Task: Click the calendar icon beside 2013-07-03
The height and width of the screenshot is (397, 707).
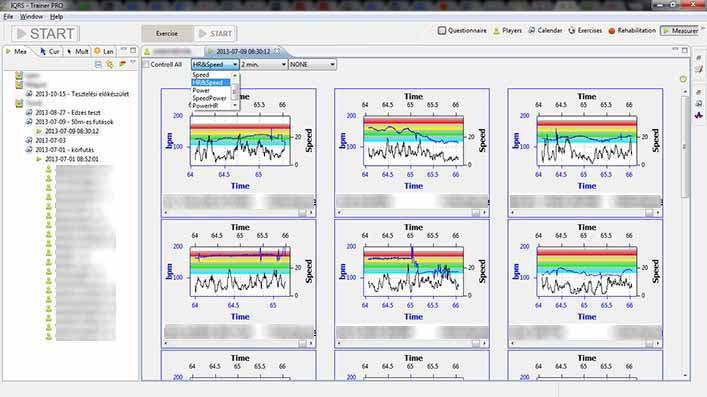Action: pyautogui.click(x=29, y=140)
